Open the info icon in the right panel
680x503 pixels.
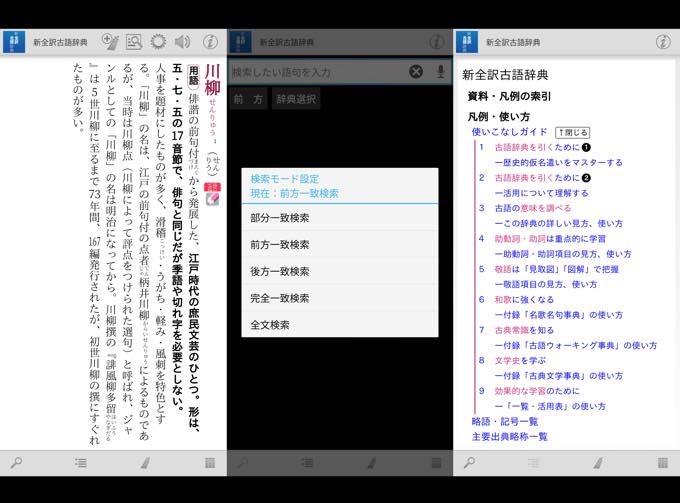(x=663, y=42)
